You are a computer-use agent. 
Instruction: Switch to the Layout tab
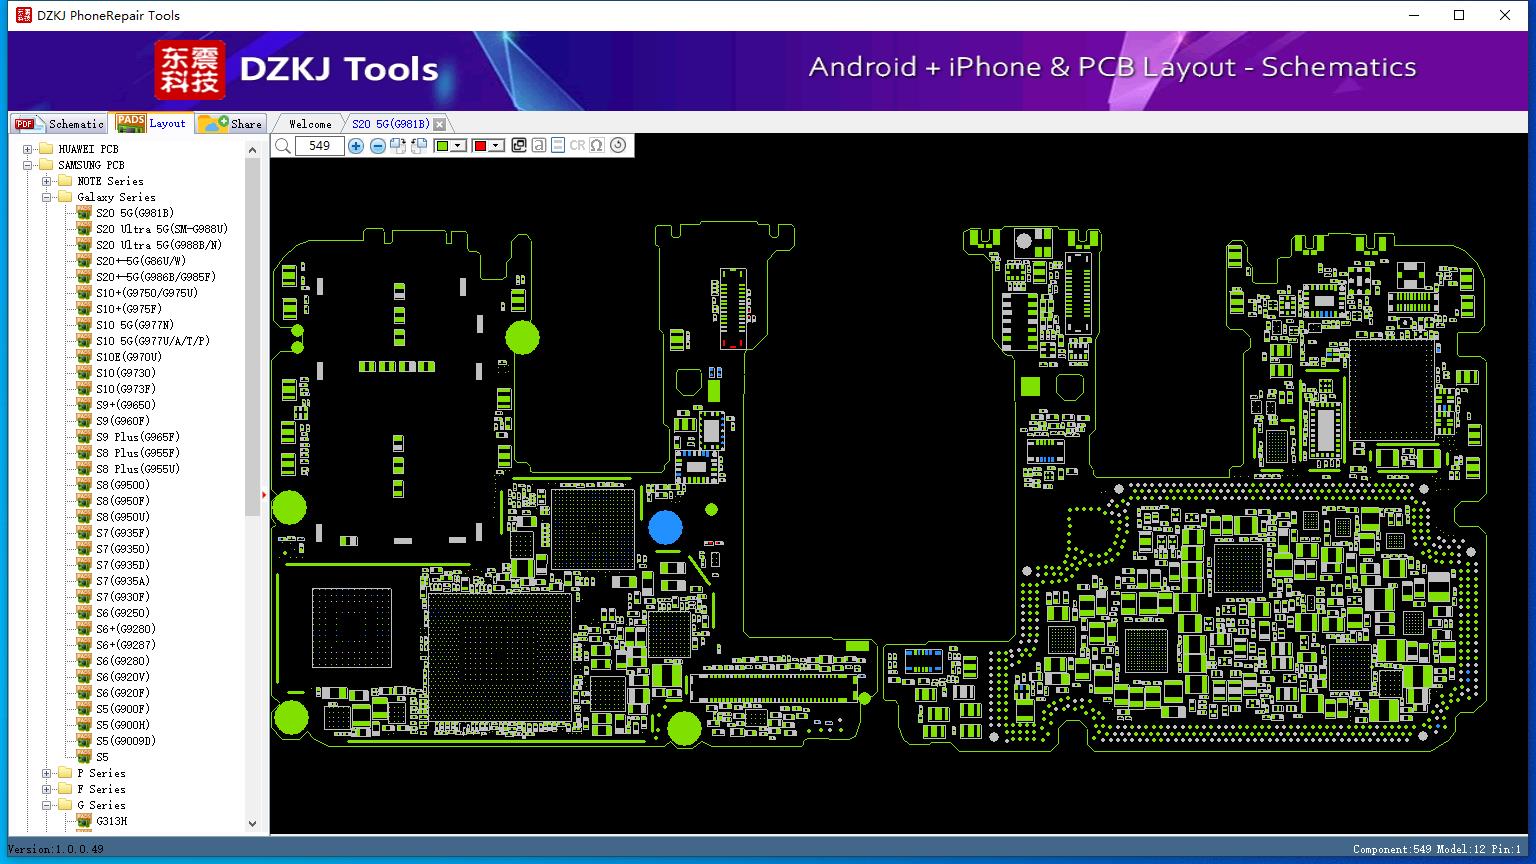click(x=152, y=123)
